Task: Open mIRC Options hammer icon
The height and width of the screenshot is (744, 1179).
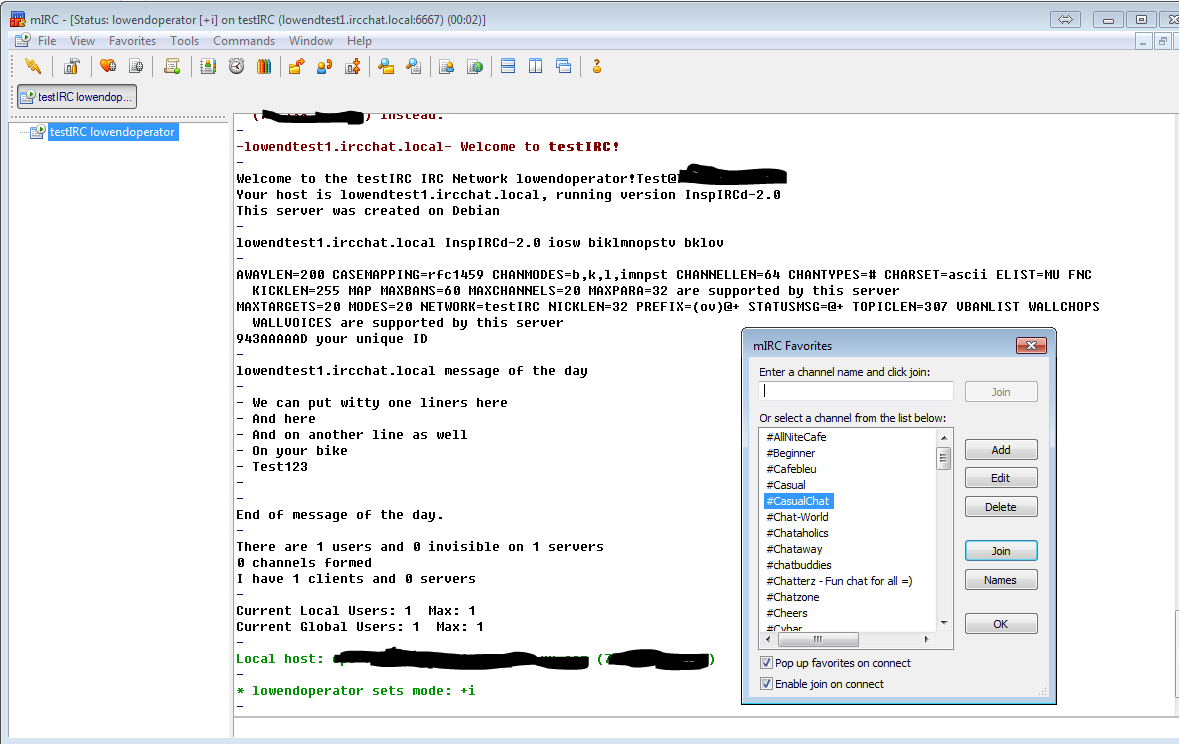Action: 71,66
